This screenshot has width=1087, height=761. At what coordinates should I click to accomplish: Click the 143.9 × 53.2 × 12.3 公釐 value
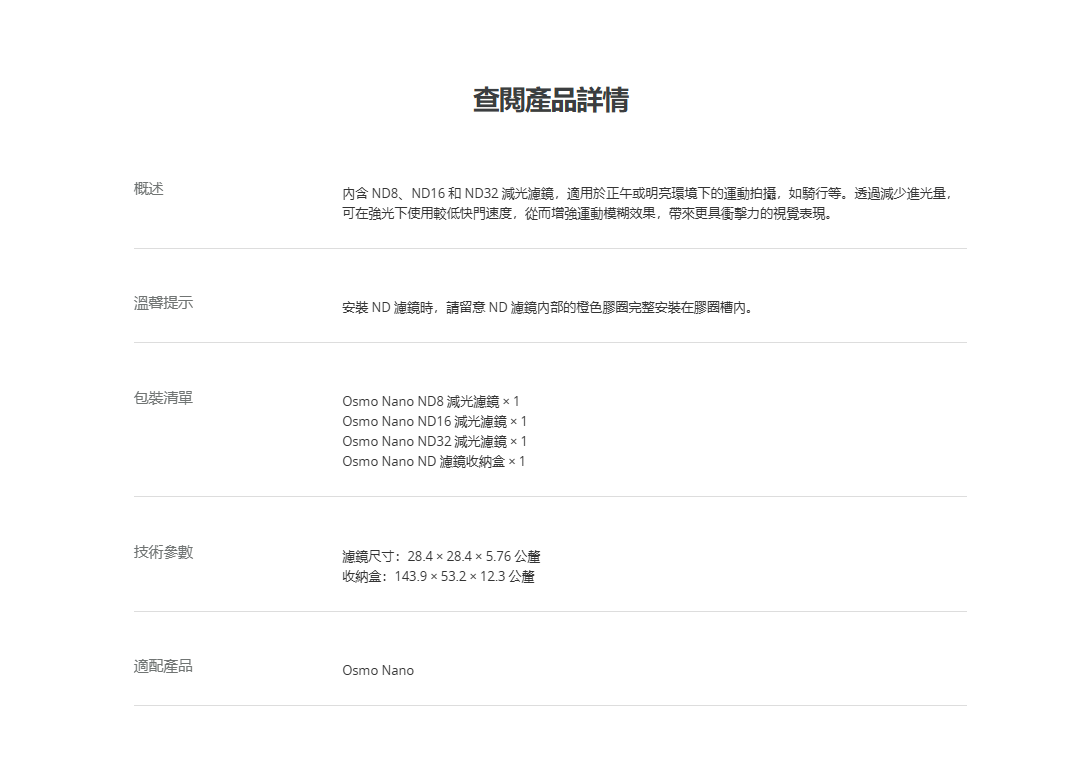(465, 577)
